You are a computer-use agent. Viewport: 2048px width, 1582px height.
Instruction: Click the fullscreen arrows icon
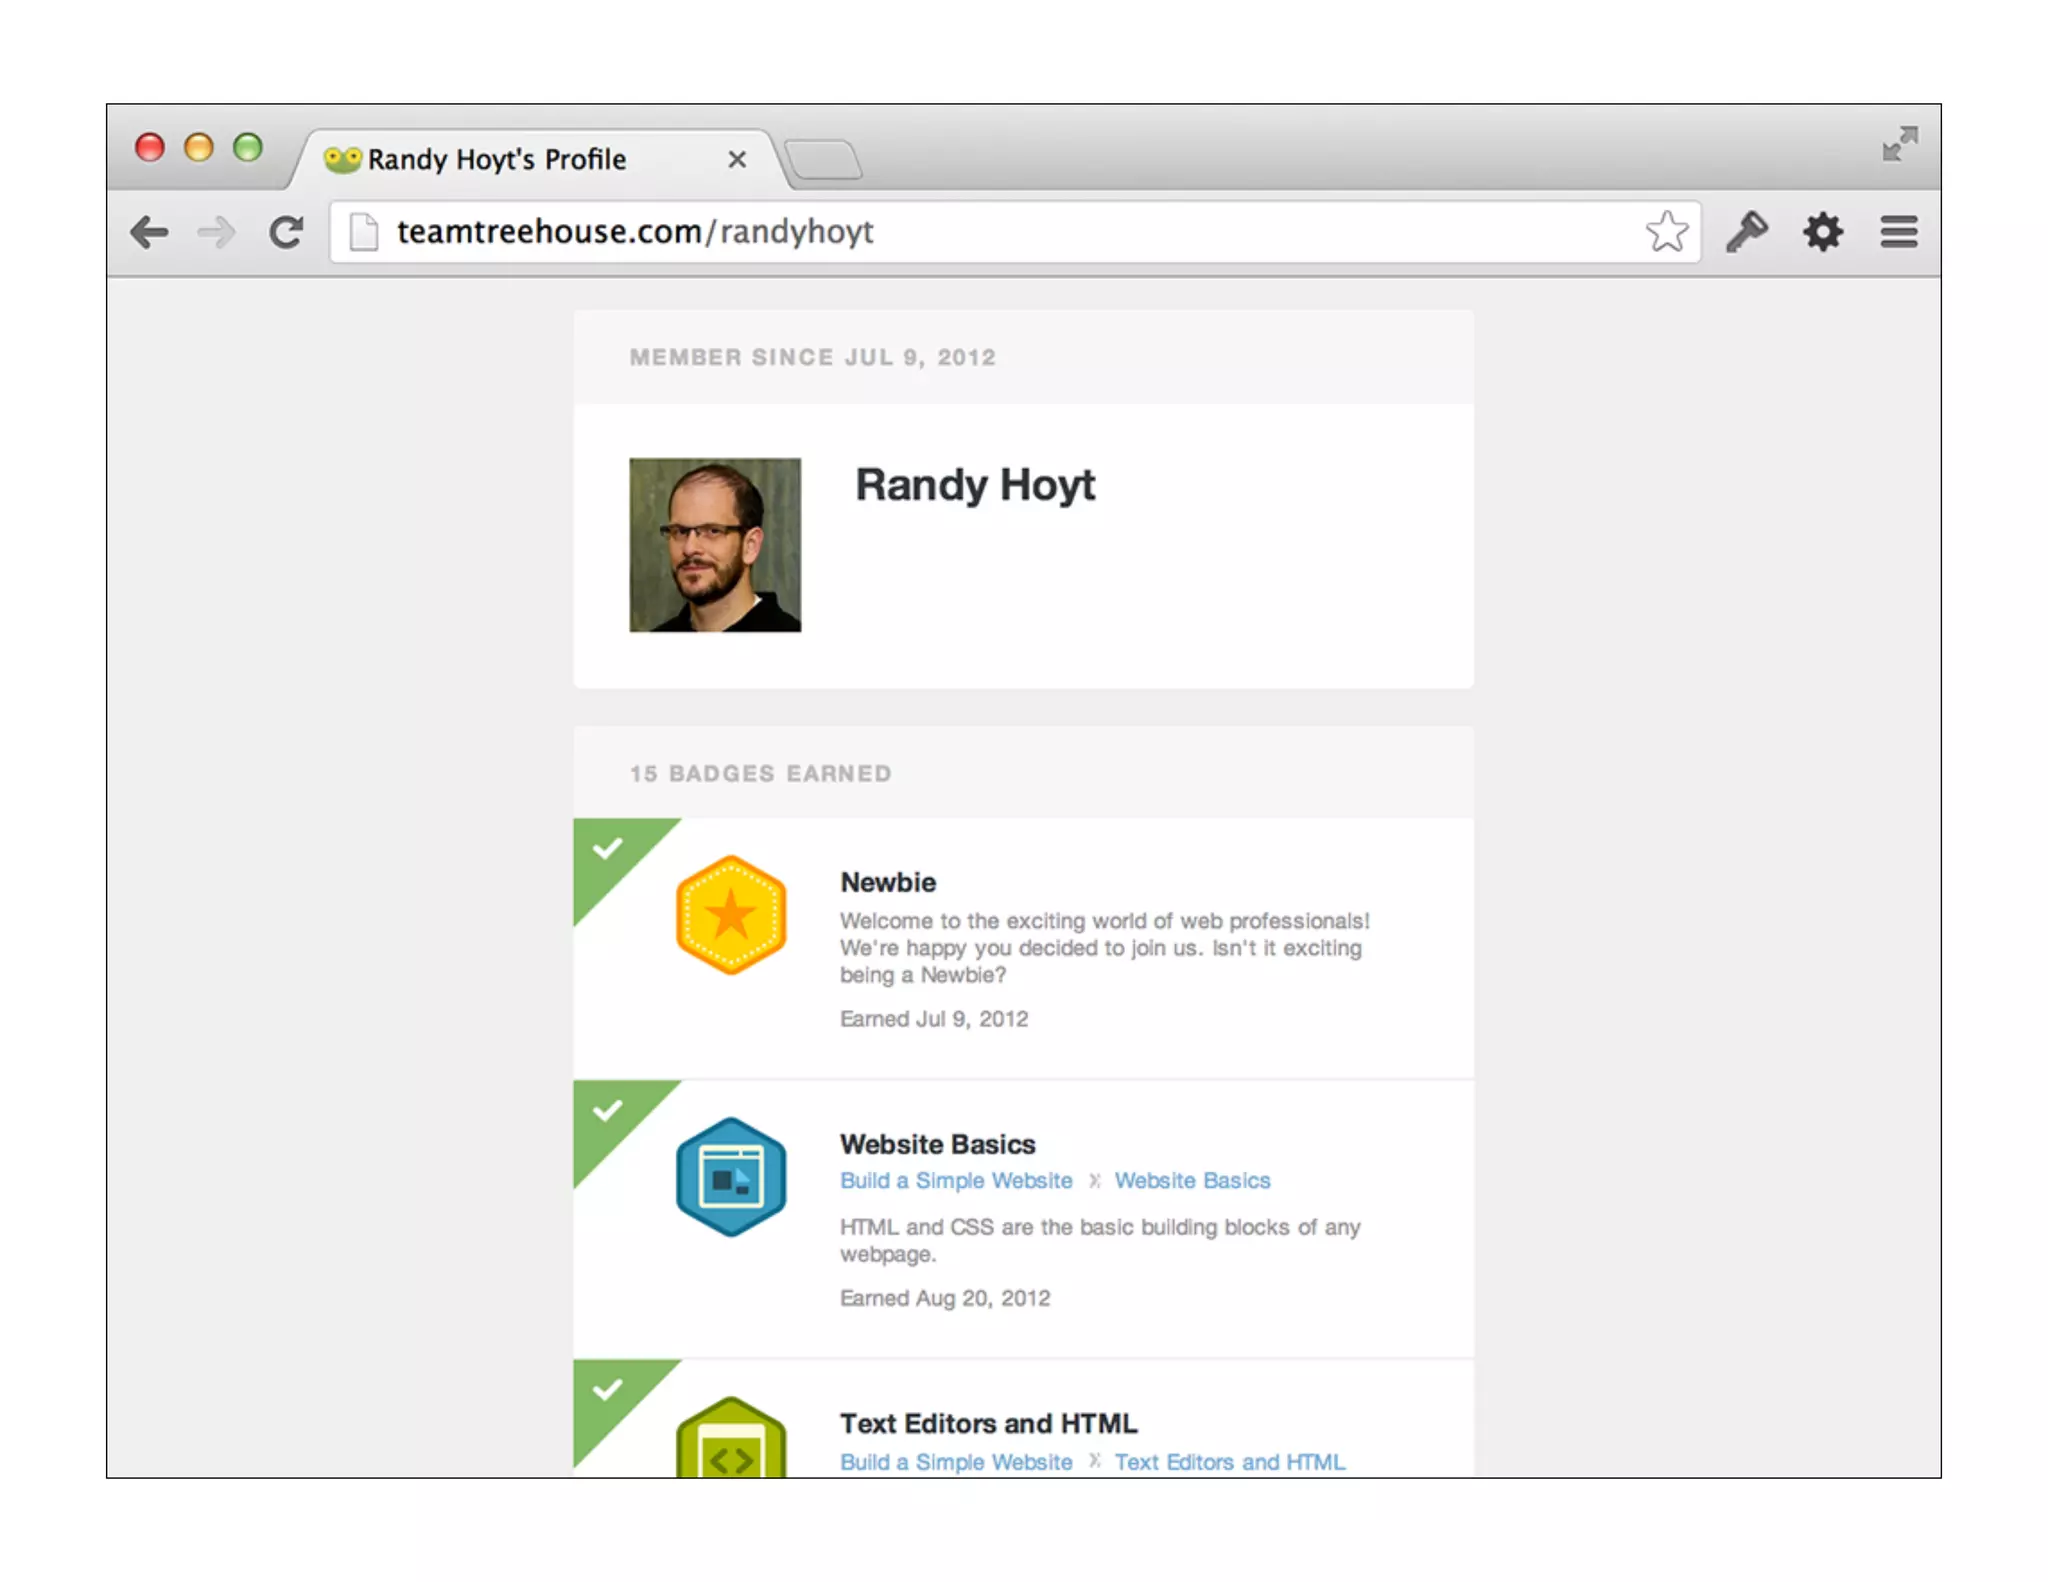point(1899,144)
